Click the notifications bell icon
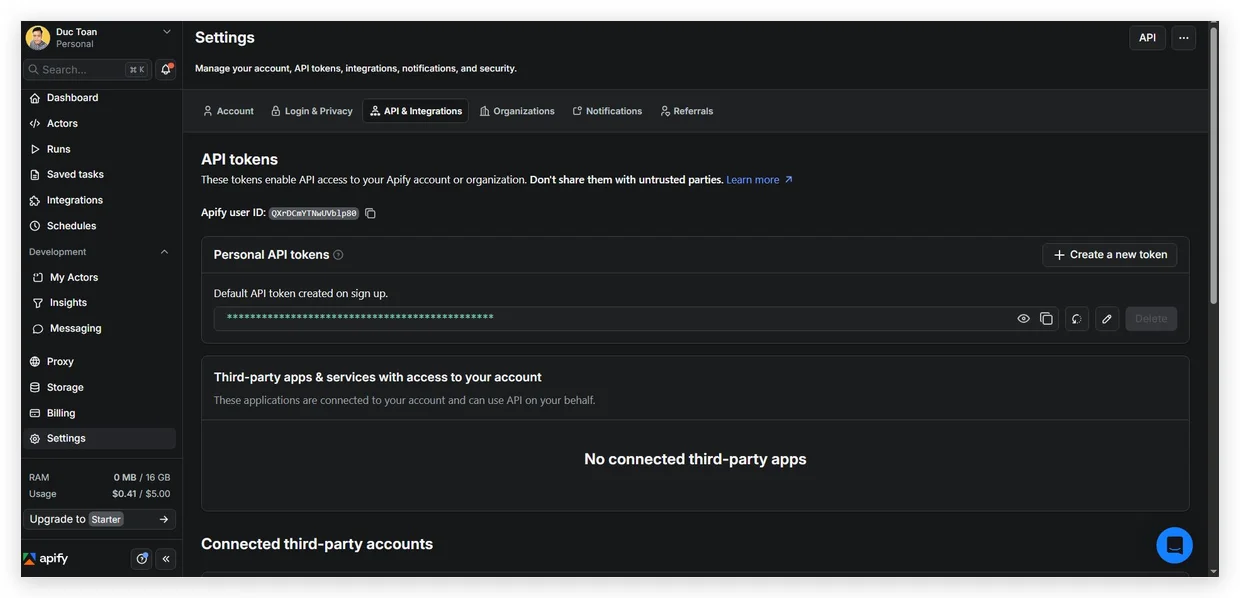This screenshot has height=598, width=1240. [x=166, y=70]
